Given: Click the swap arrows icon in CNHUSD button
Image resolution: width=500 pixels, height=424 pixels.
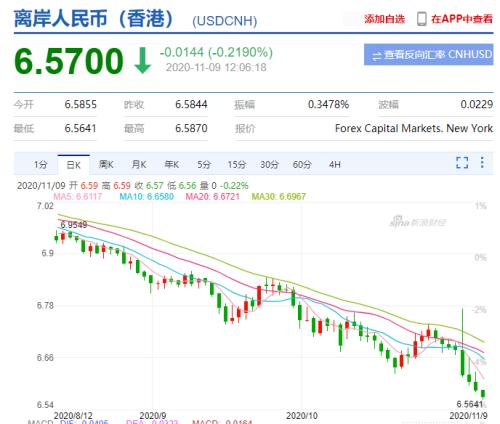Looking at the screenshot, I should pyautogui.click(x=377, y=56).
